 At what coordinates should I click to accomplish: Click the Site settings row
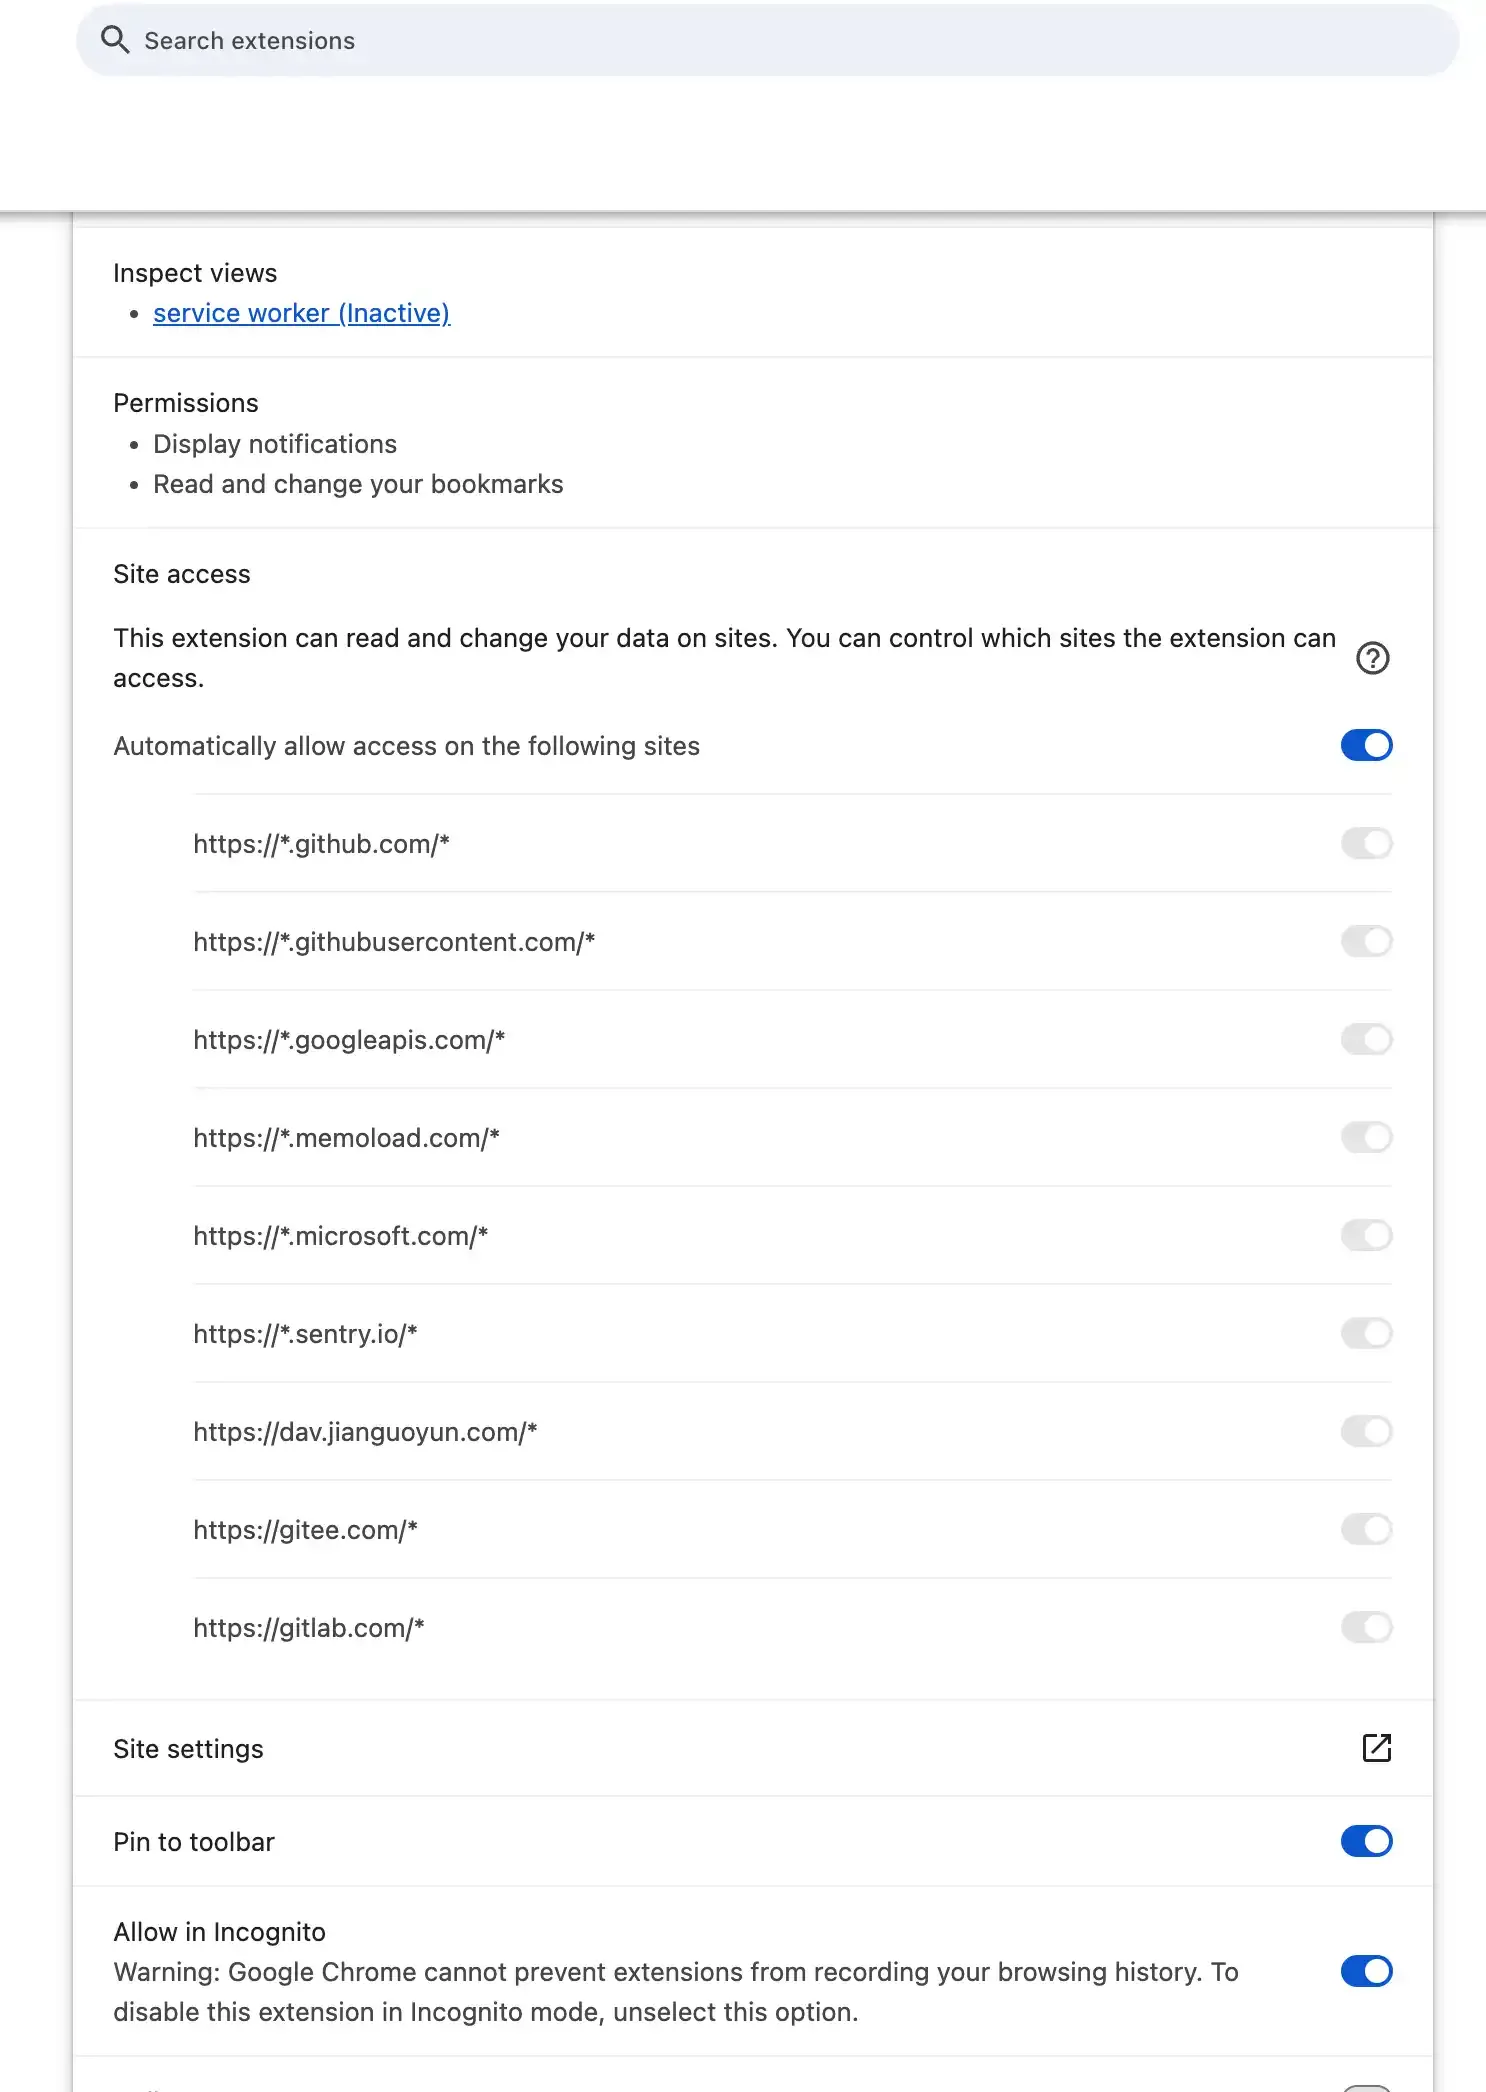(x=188, y=1748)
